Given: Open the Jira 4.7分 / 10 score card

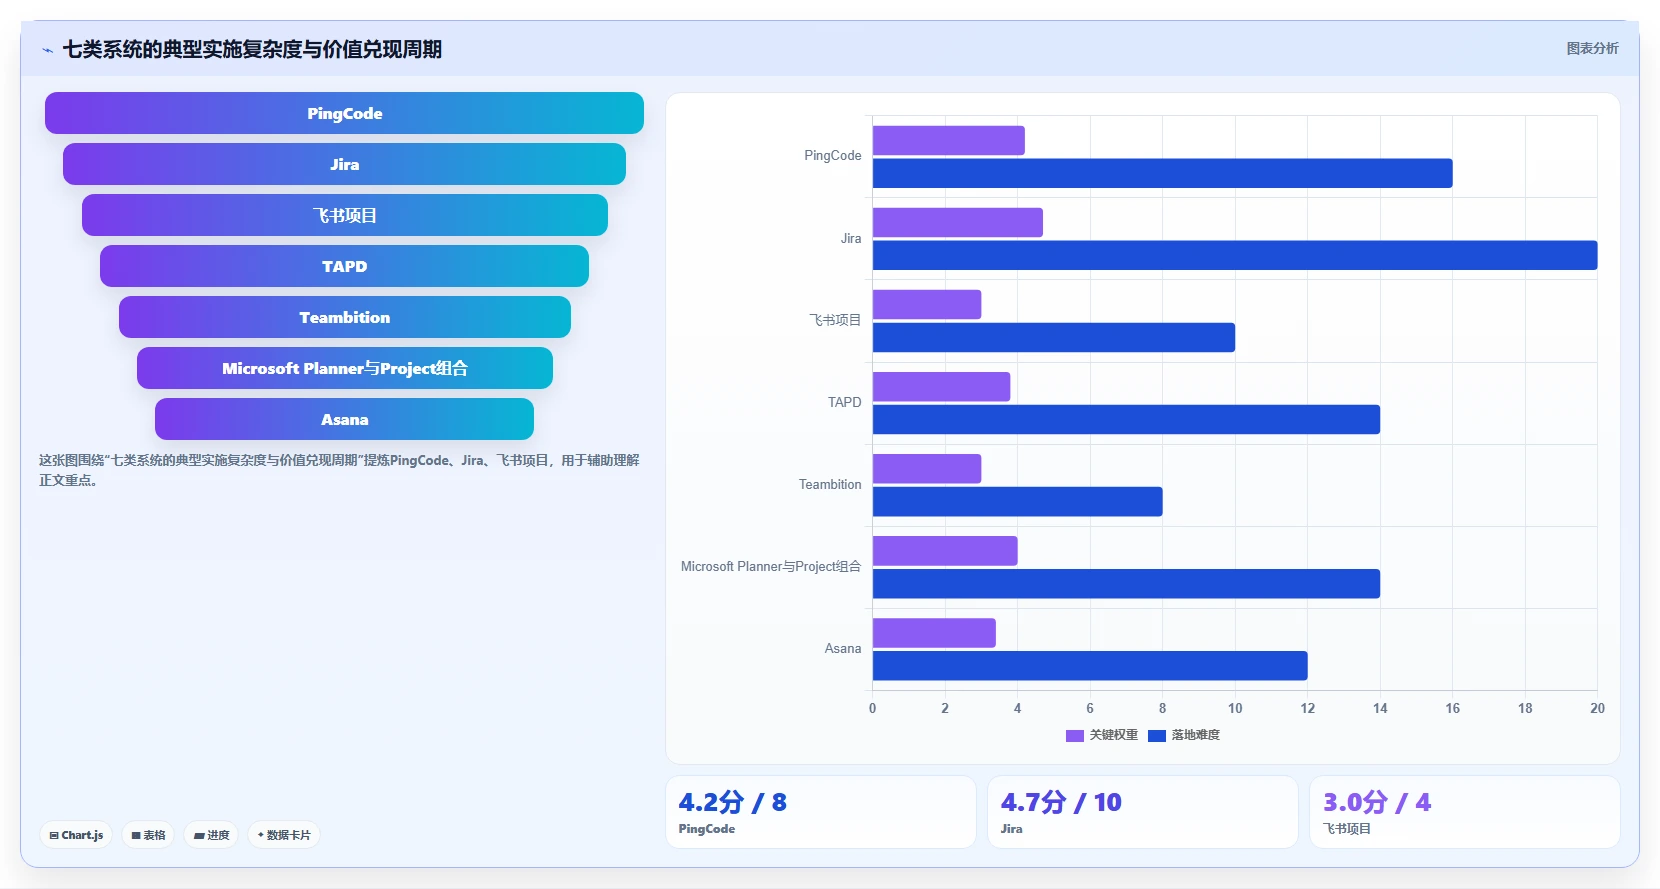Looking at the screenshot, I should tap(1143, 812).
